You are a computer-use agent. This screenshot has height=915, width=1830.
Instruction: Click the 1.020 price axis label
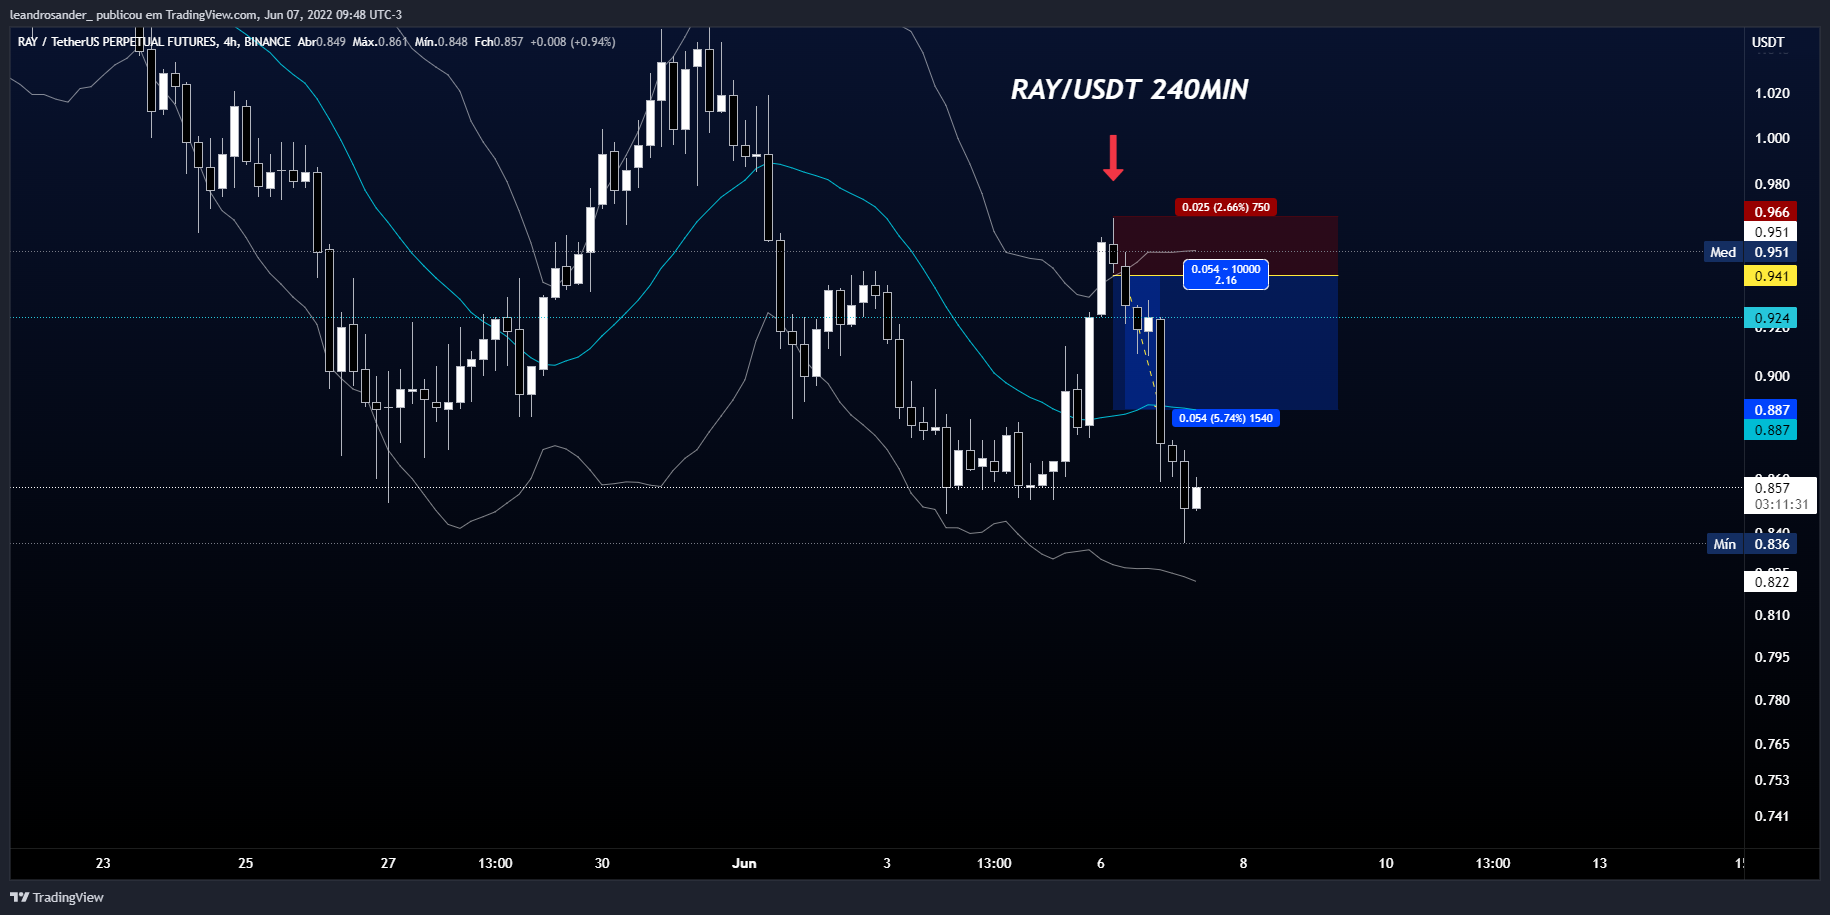tap(1772, 93)
